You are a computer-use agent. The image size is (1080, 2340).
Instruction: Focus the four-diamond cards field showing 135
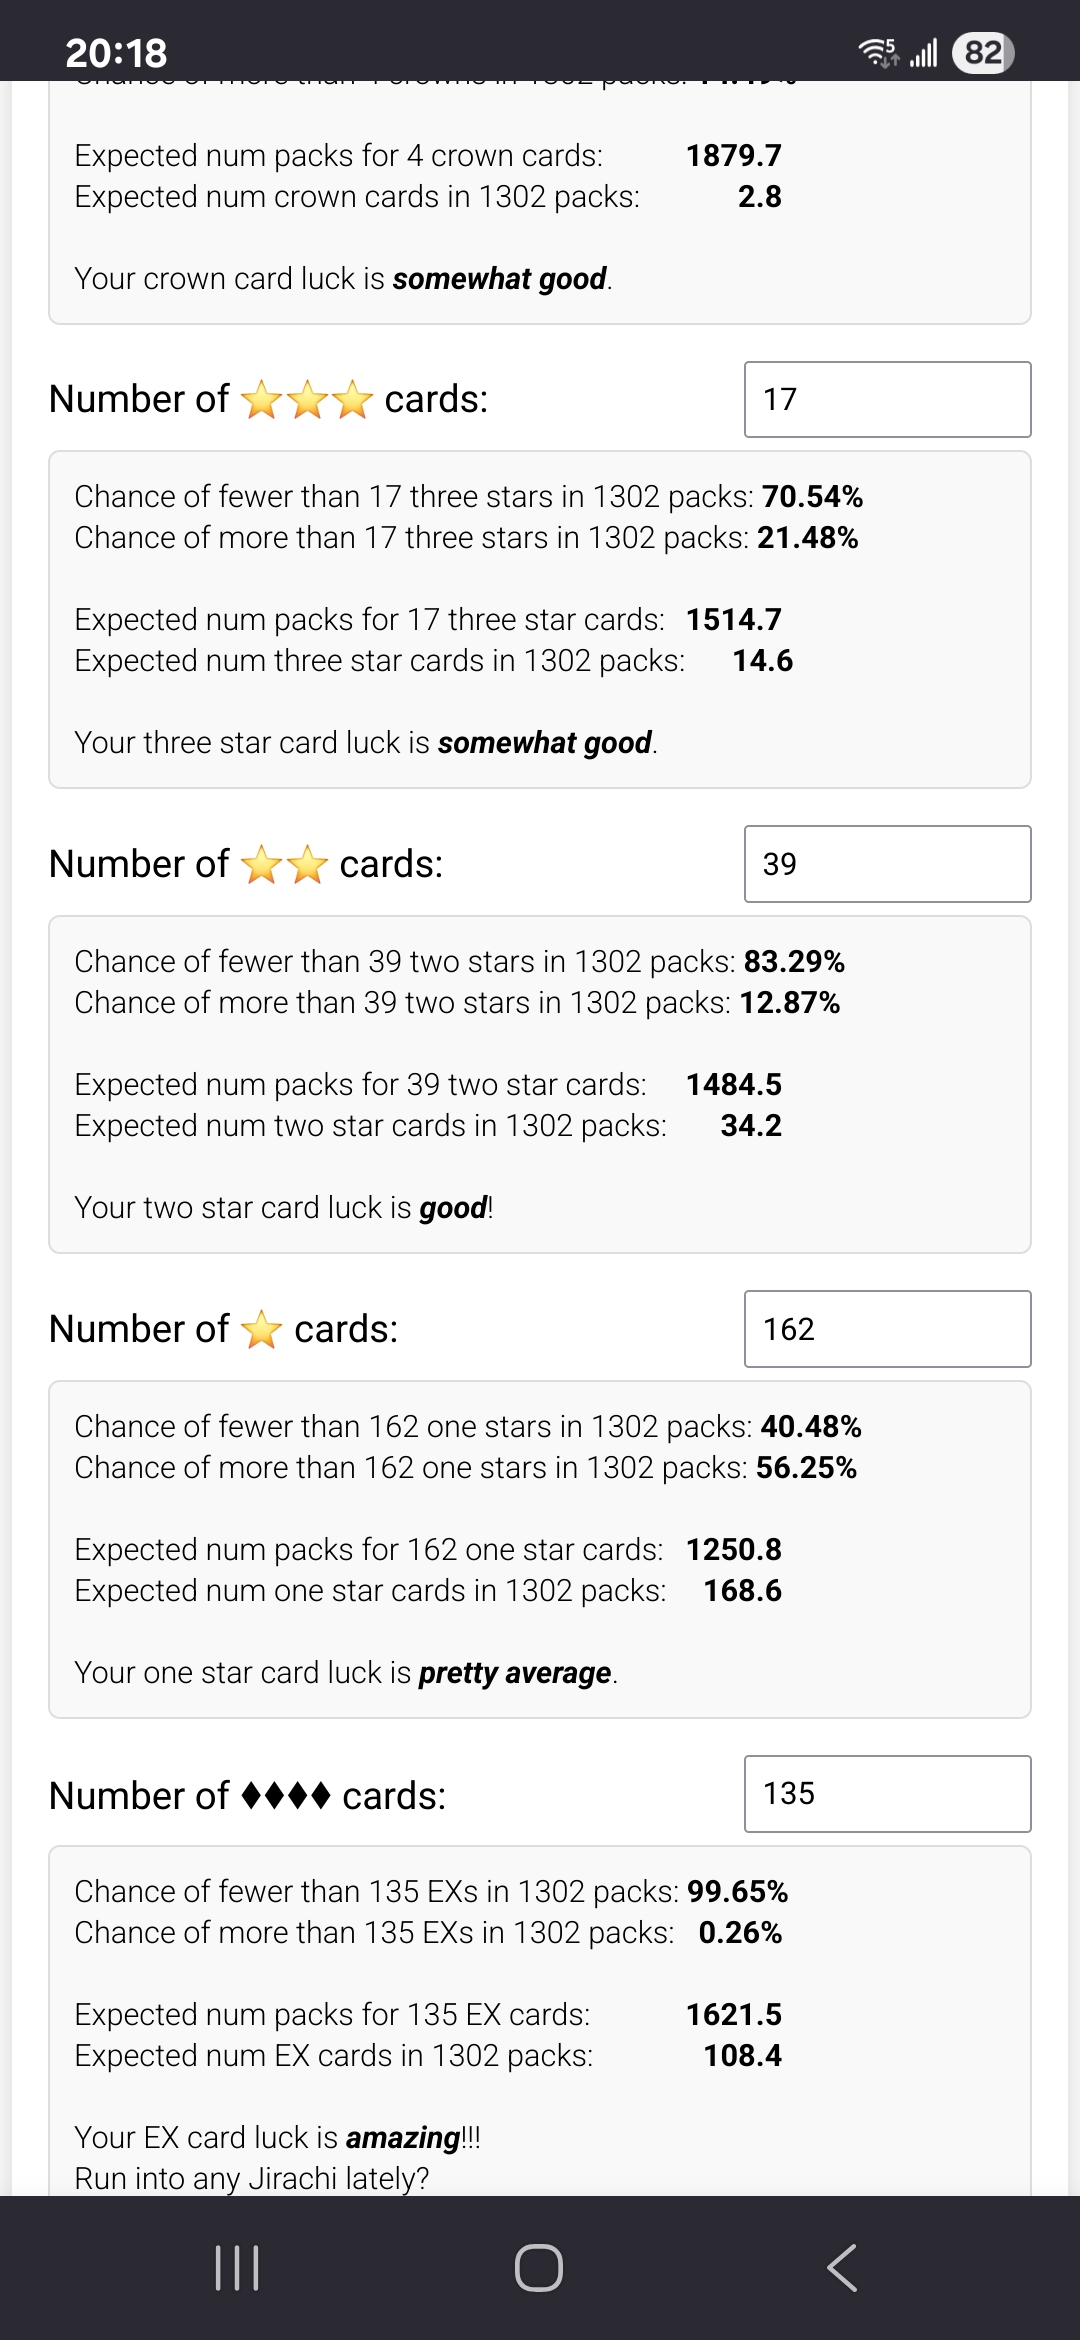coord(887,1794)
